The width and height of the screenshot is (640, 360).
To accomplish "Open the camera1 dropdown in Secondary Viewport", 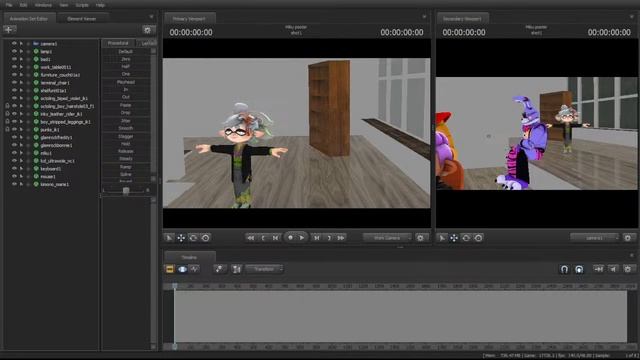I will tap(595, 238).
